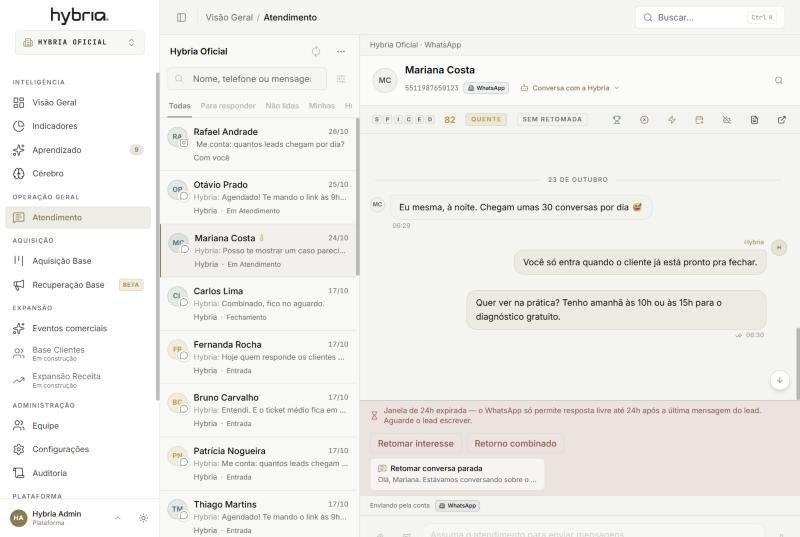Open Auditoria

pos(78,473)
